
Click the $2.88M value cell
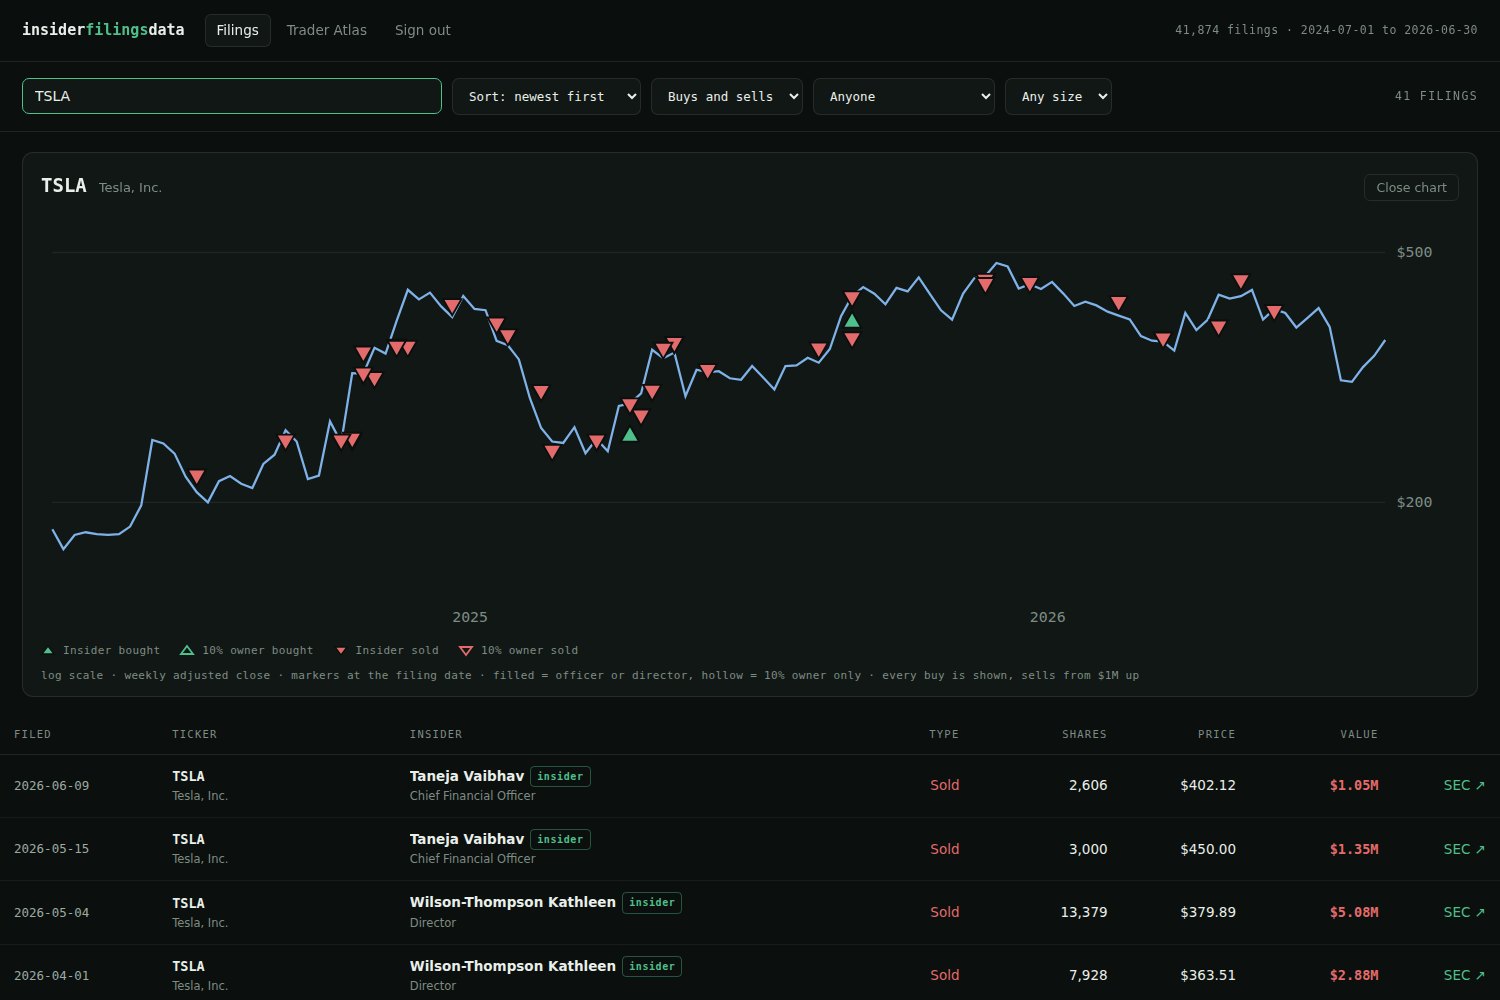coord(1354,975)
